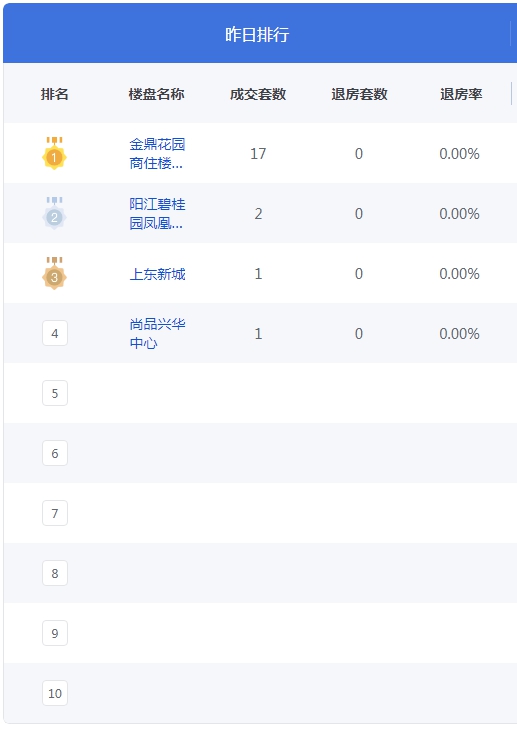Select the rank 8 number badge
The width and height of the screenshot is (517, 730).
coord(55,573)
